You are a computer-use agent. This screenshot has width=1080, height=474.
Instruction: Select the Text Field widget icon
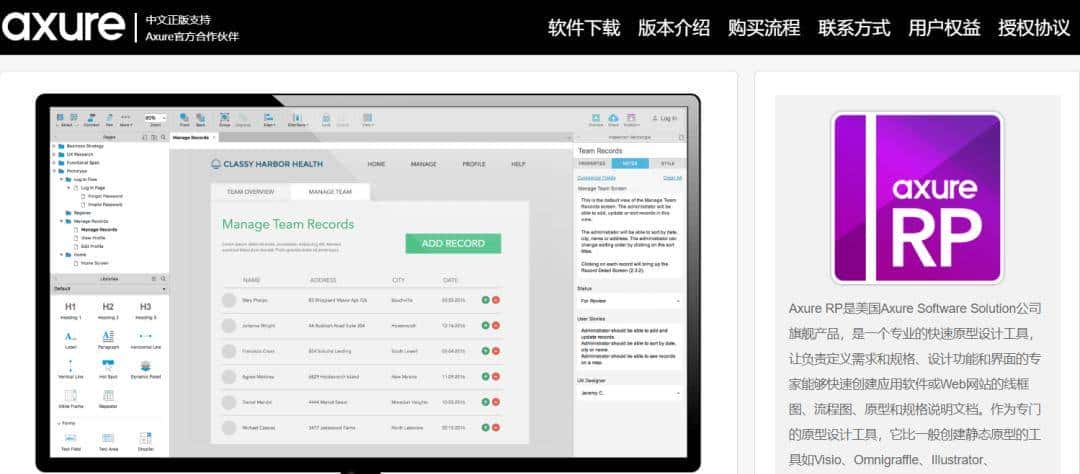coord(70,437)
